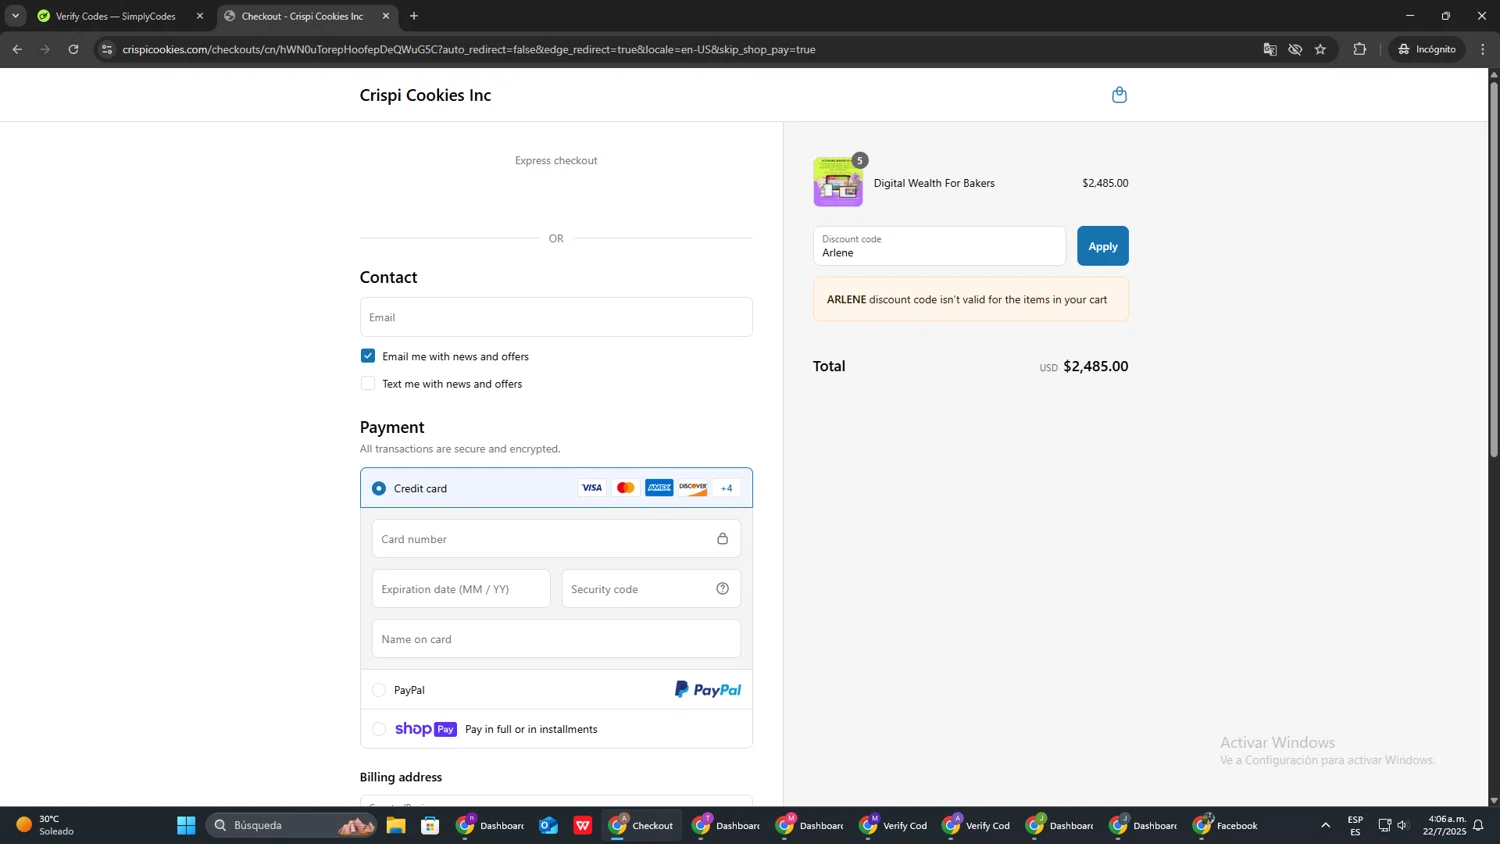Image resolution: width=1500 pixels, height=844 pixels.
Task: Click the Shop Pay logo
Action: (426, 729)
